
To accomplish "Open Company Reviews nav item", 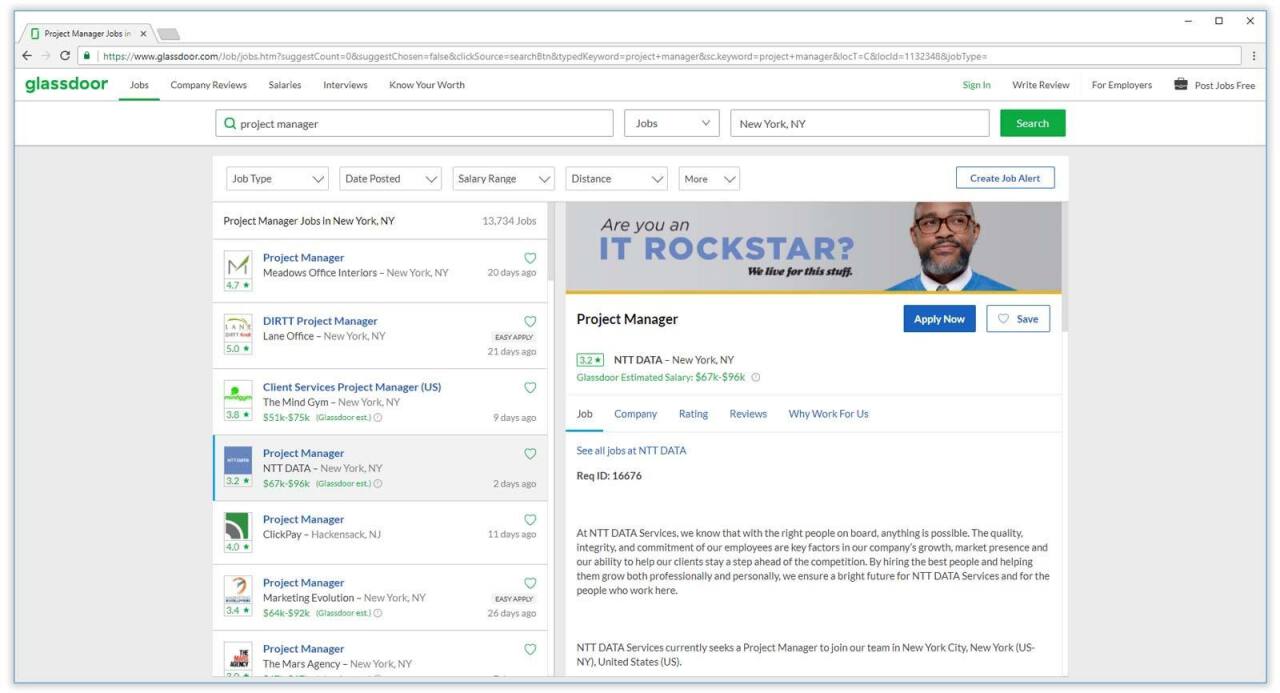I will pyautogui.click(x=208, y=85).
